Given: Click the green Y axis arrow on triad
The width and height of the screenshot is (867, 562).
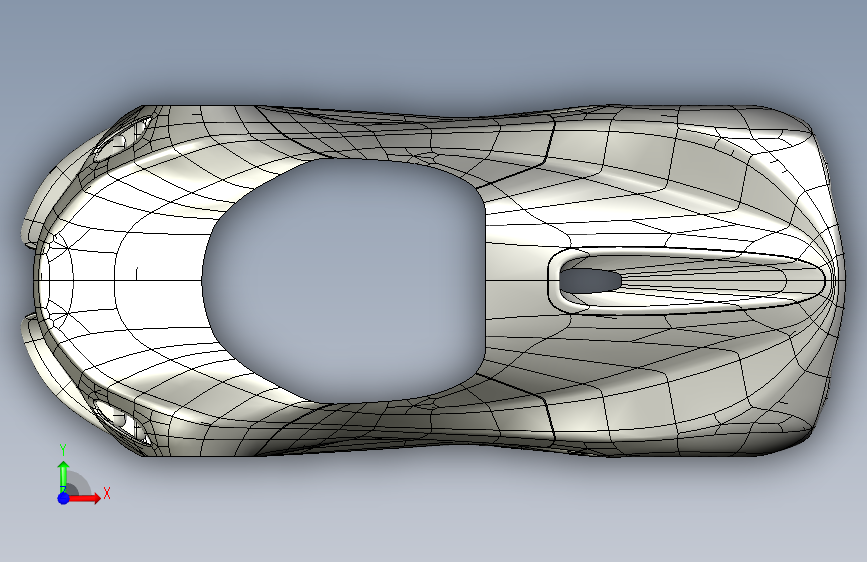Looking at the screenshot, I should [64, 476].
